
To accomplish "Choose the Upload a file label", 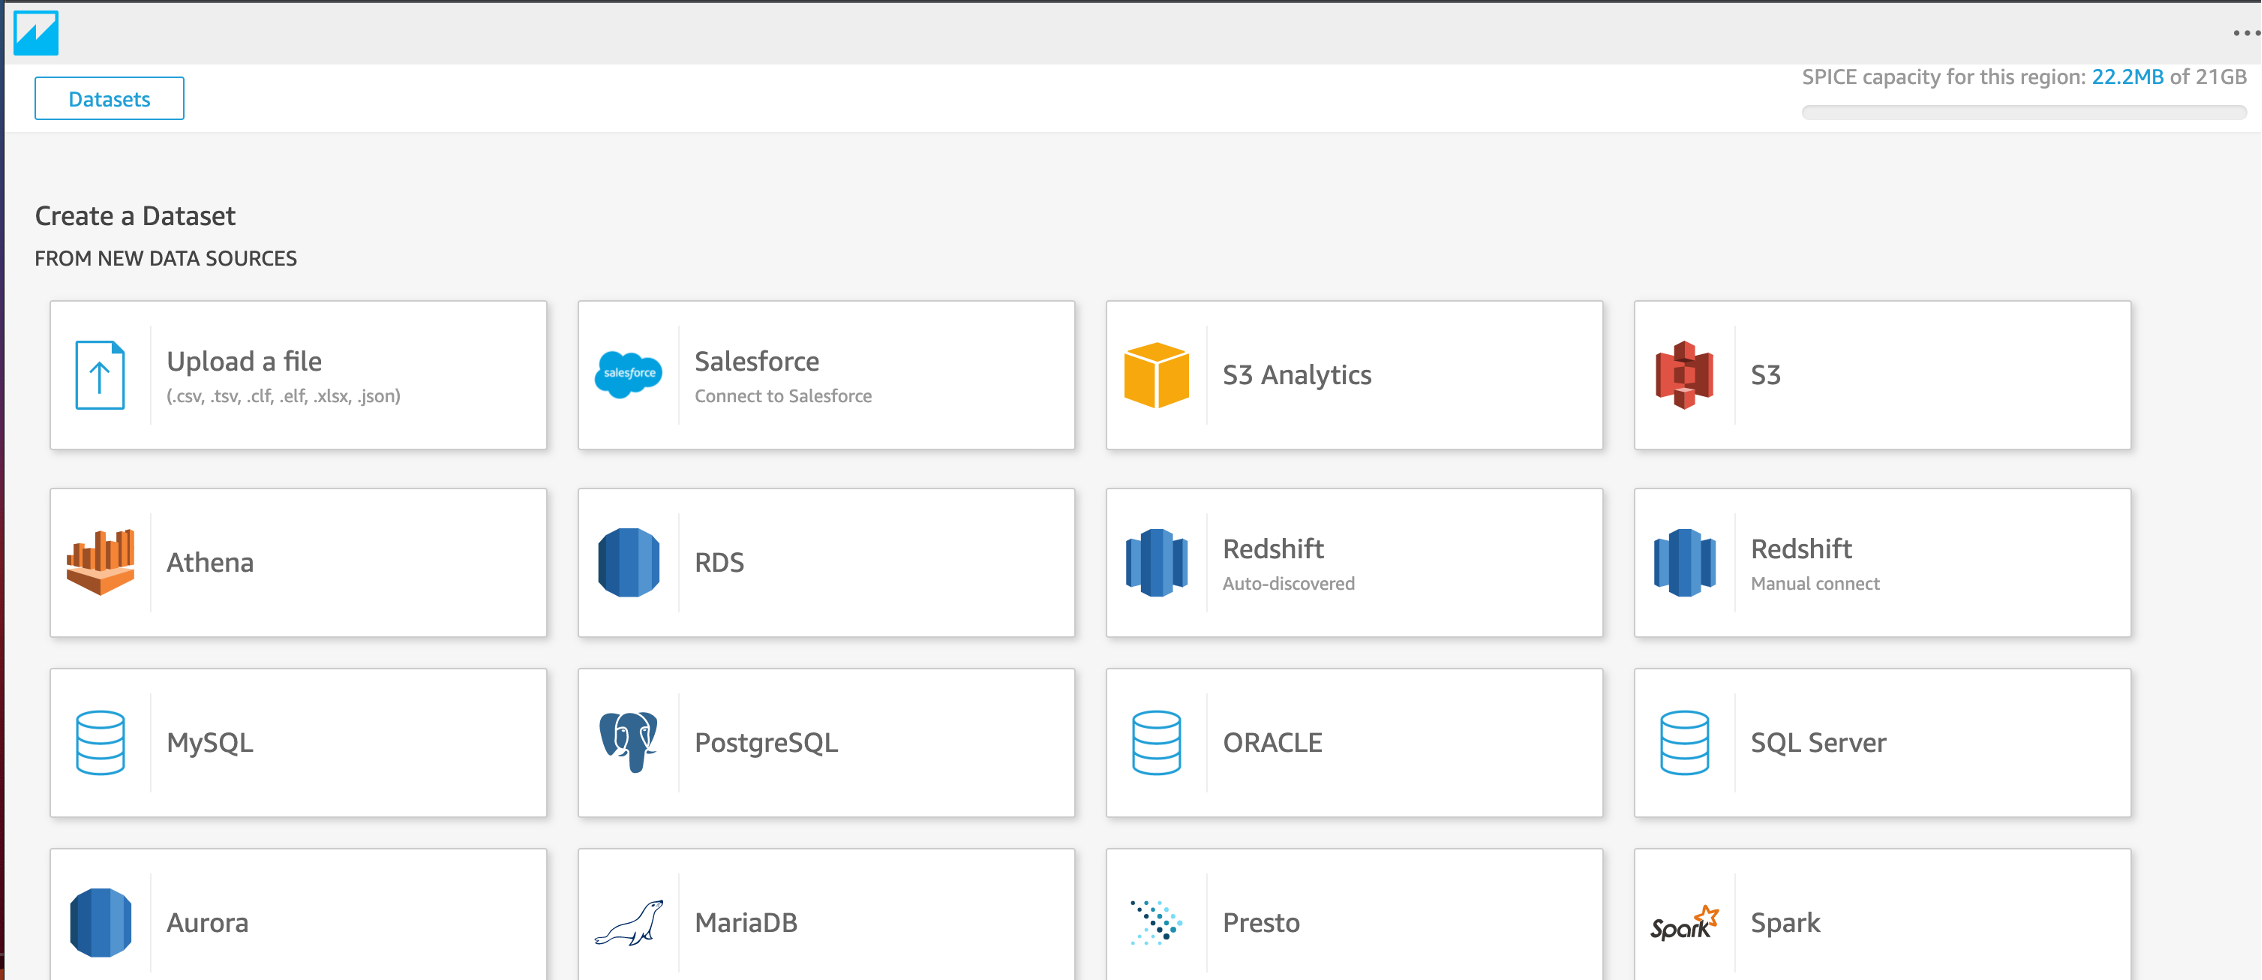I will click(244, 361).
